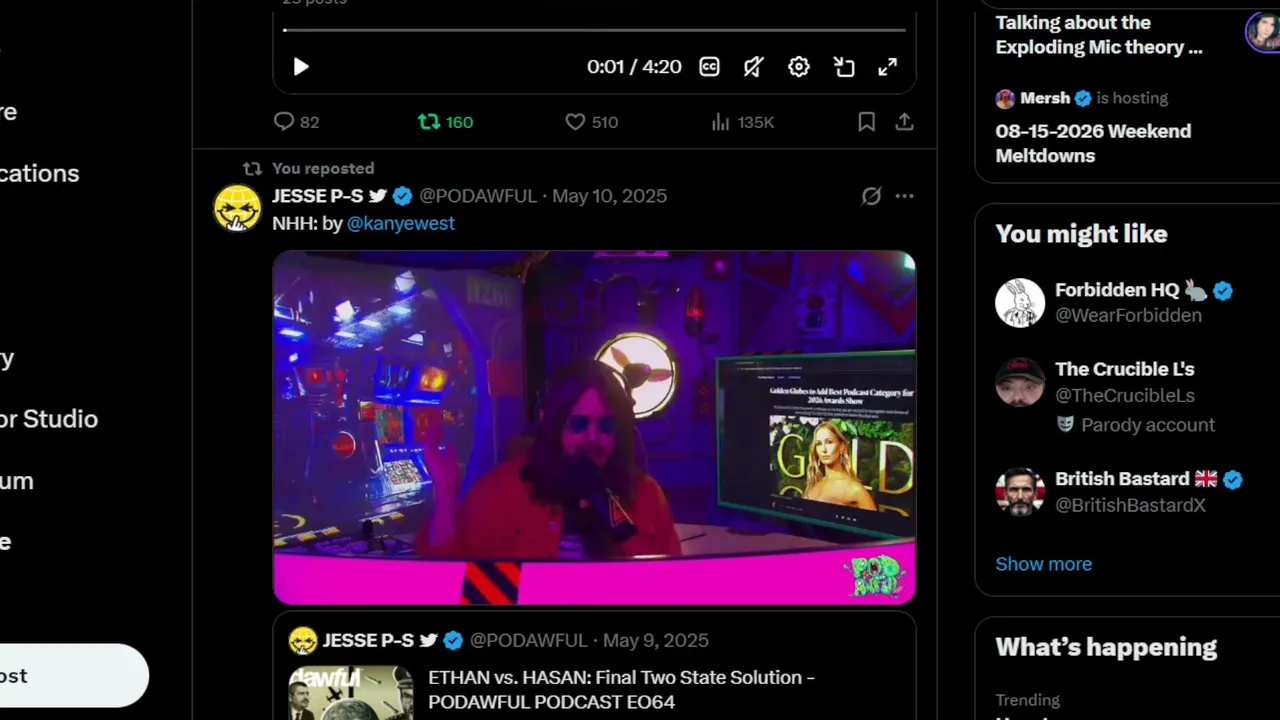Like the post with 510 likes
1280x720 pixels.
coord(591,122)
